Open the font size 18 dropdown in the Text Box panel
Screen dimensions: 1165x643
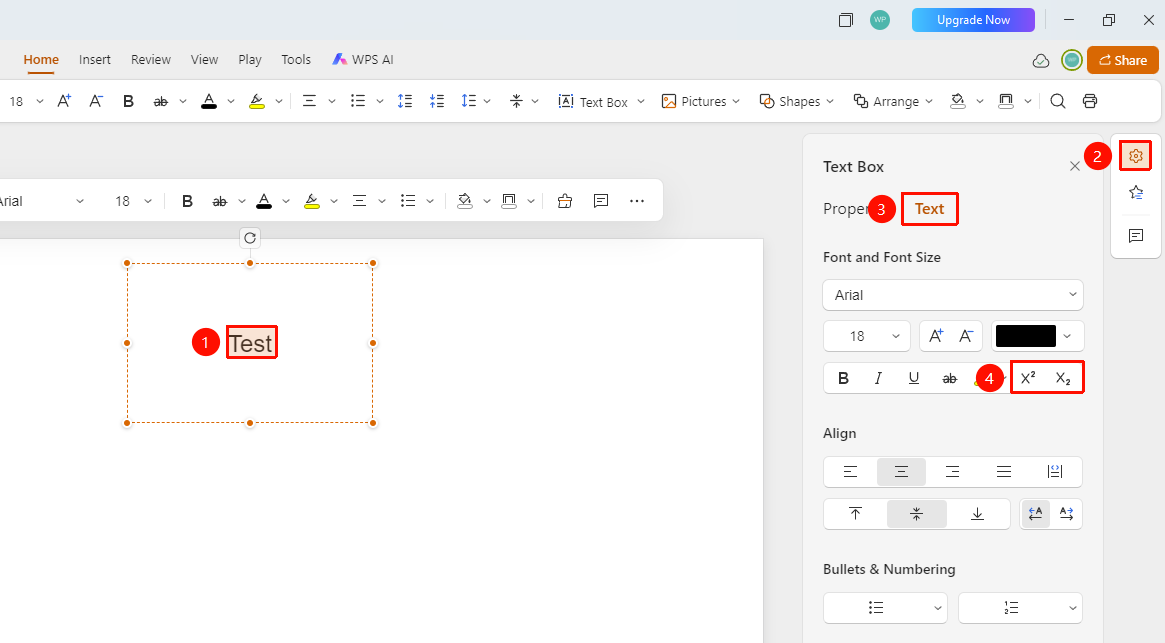[867, 336]
